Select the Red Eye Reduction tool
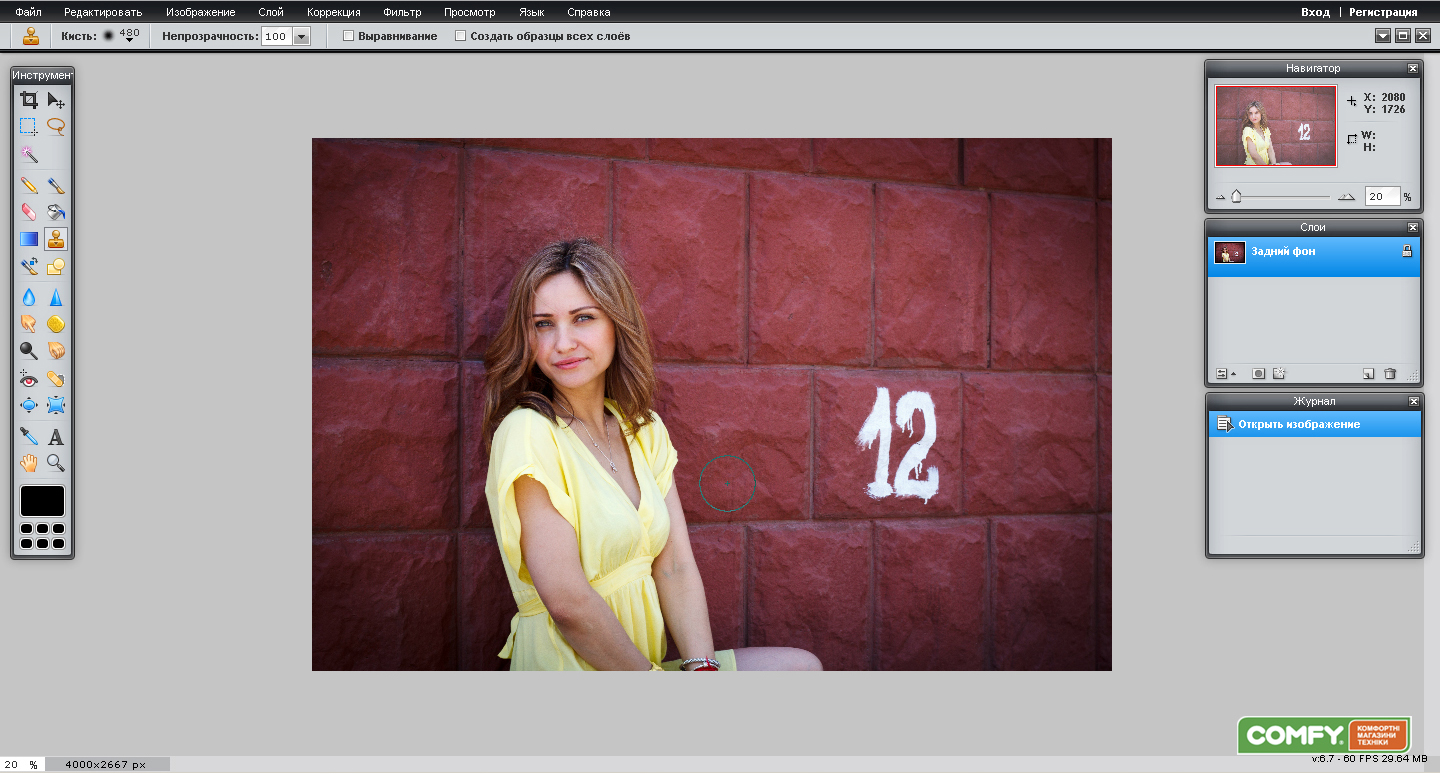The image size is (1440, 774). [x=29, y=379]
